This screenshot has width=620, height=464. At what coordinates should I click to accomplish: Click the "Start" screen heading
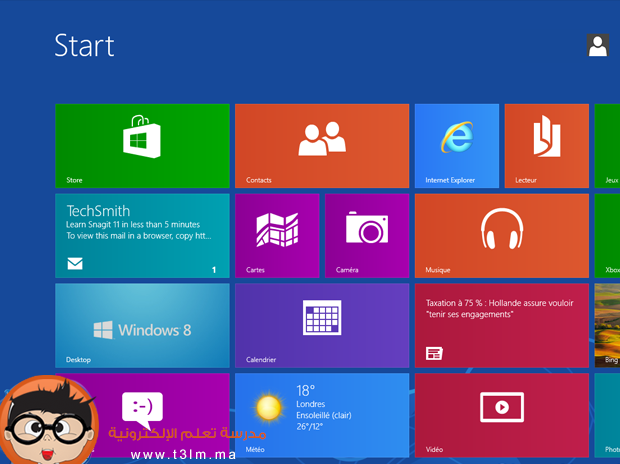(84, 45)
